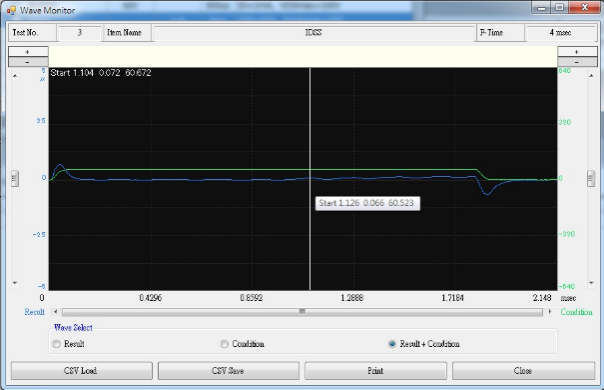The height and width of the screenshot is (390, 604).
Task: Click the left minus zoom button
Action: click(x=28, y=62)
